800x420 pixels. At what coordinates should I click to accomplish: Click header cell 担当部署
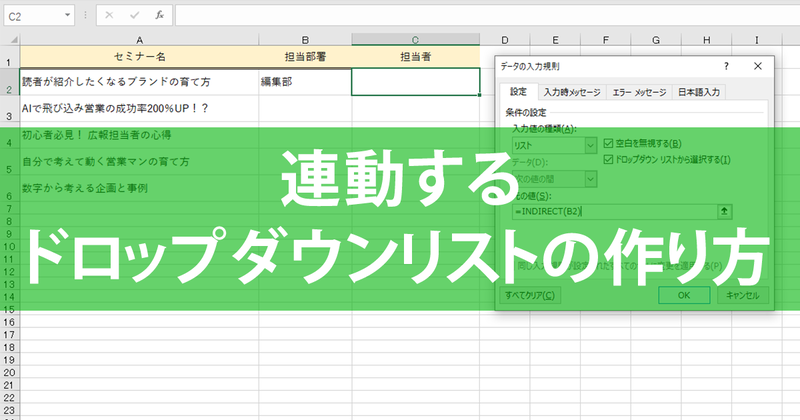click(x=305, y=57)
